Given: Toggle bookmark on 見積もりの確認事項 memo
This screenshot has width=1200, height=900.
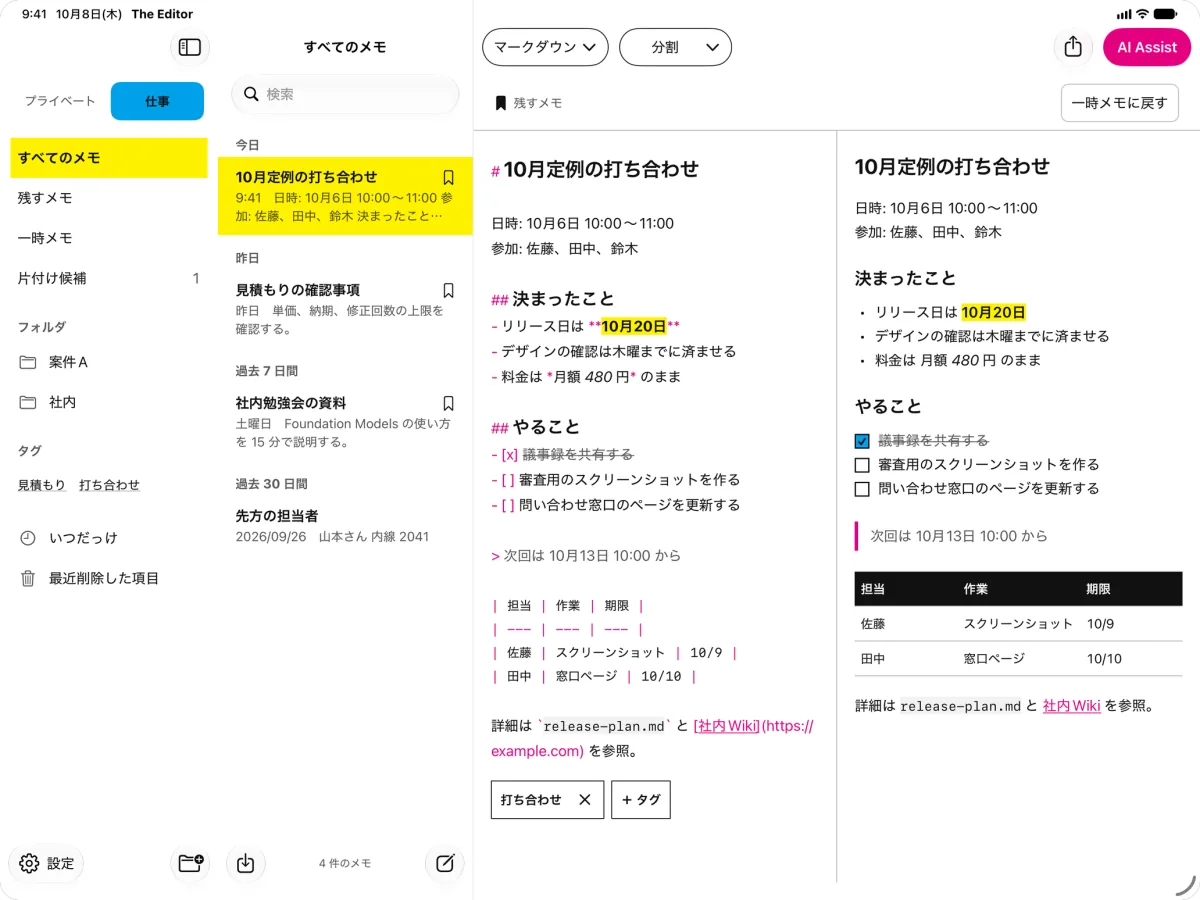Looking at the screenshot, I should tap(448, 290).
